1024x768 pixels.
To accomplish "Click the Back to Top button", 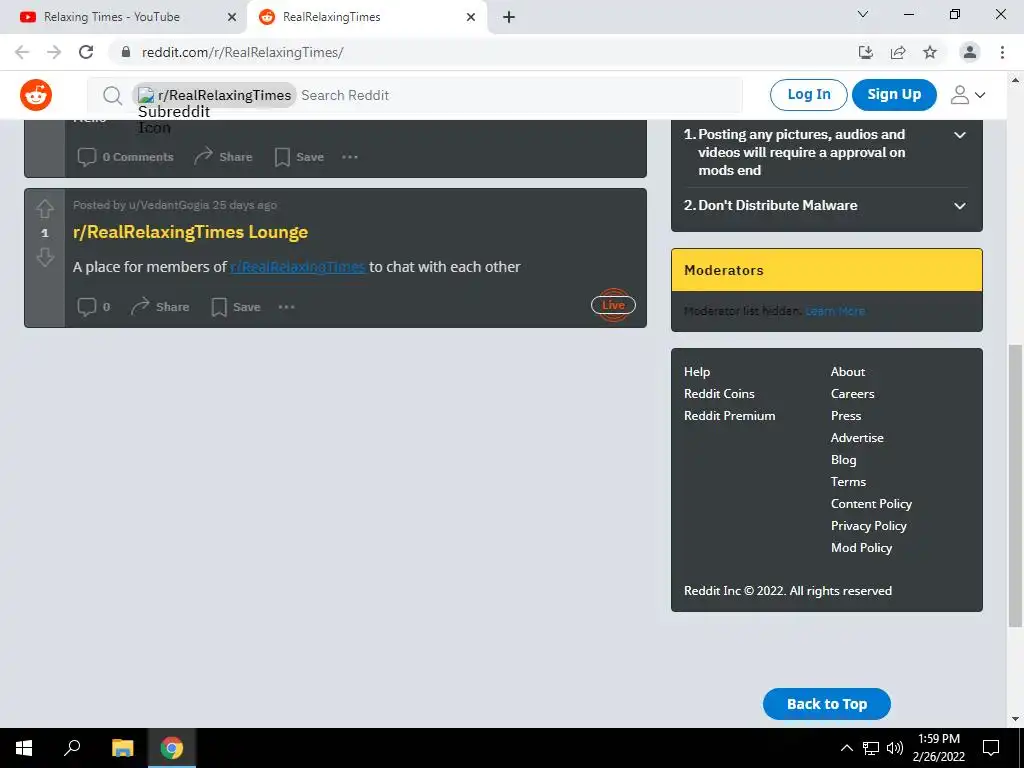I will [827, 704].
